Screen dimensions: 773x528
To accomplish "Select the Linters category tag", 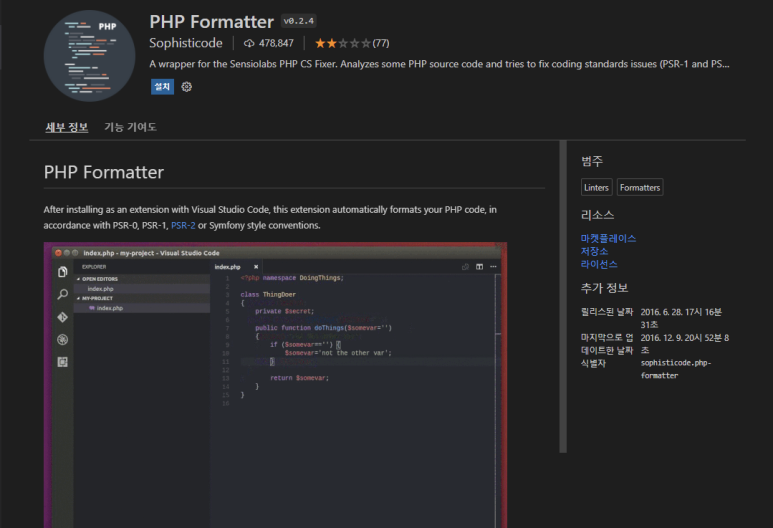I will tap(597, 187).
